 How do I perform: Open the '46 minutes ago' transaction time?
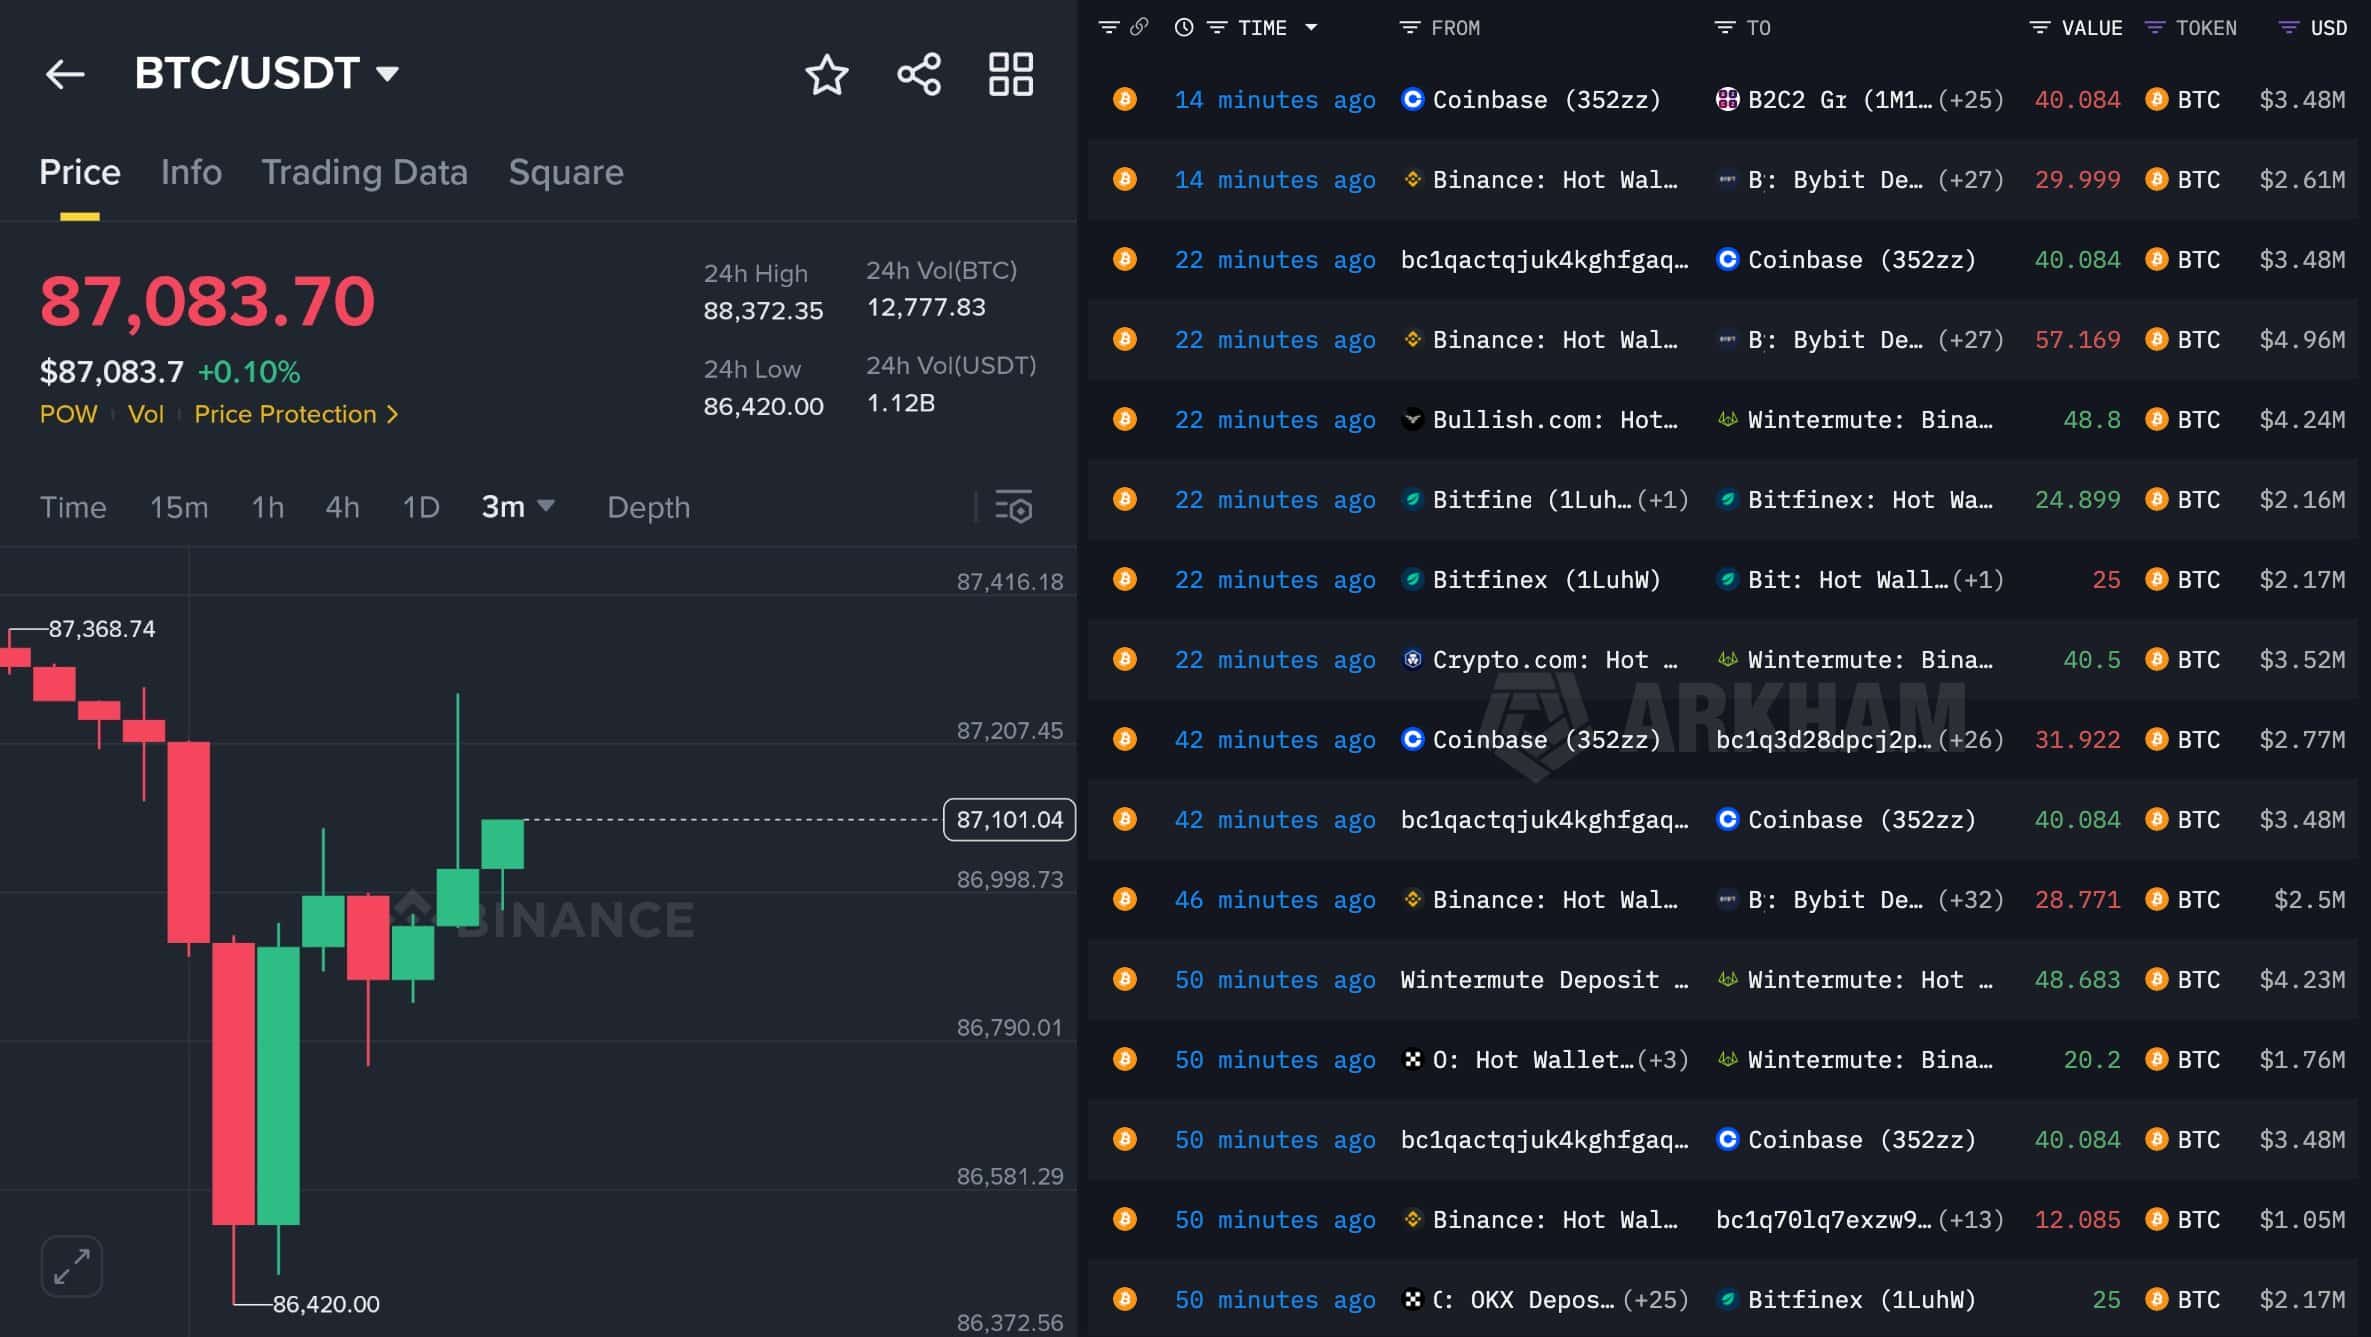click(1275, 900)
